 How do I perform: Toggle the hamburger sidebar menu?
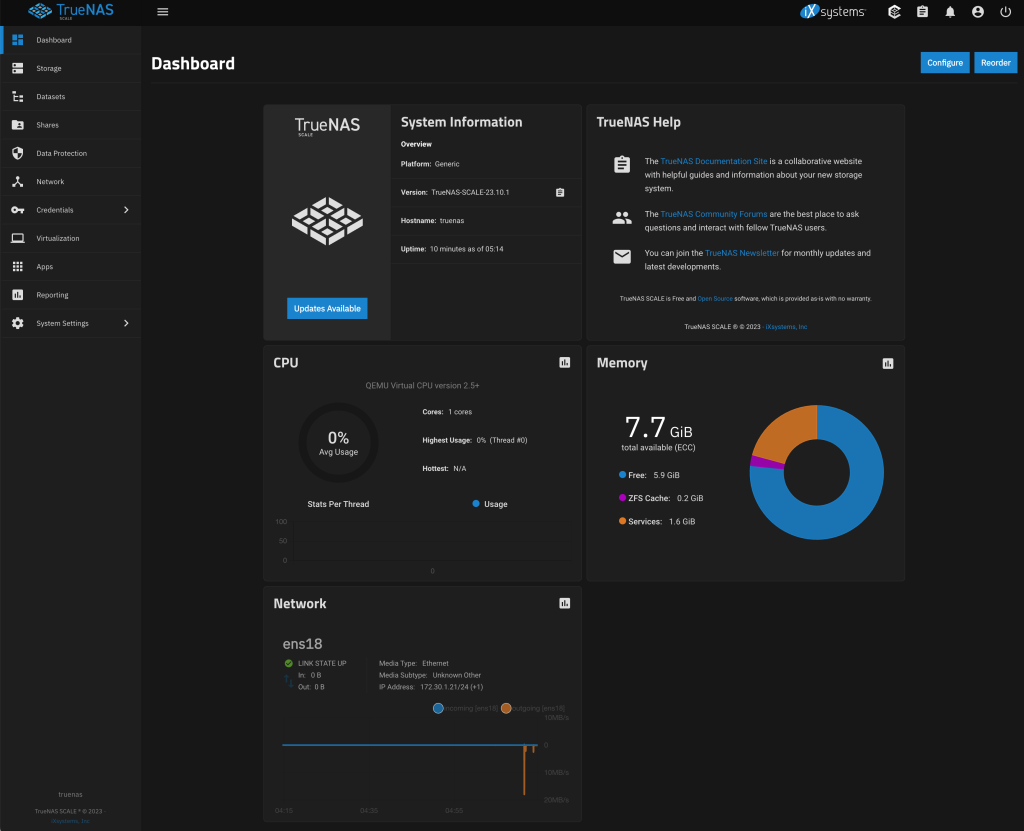(x=163, y=12)
